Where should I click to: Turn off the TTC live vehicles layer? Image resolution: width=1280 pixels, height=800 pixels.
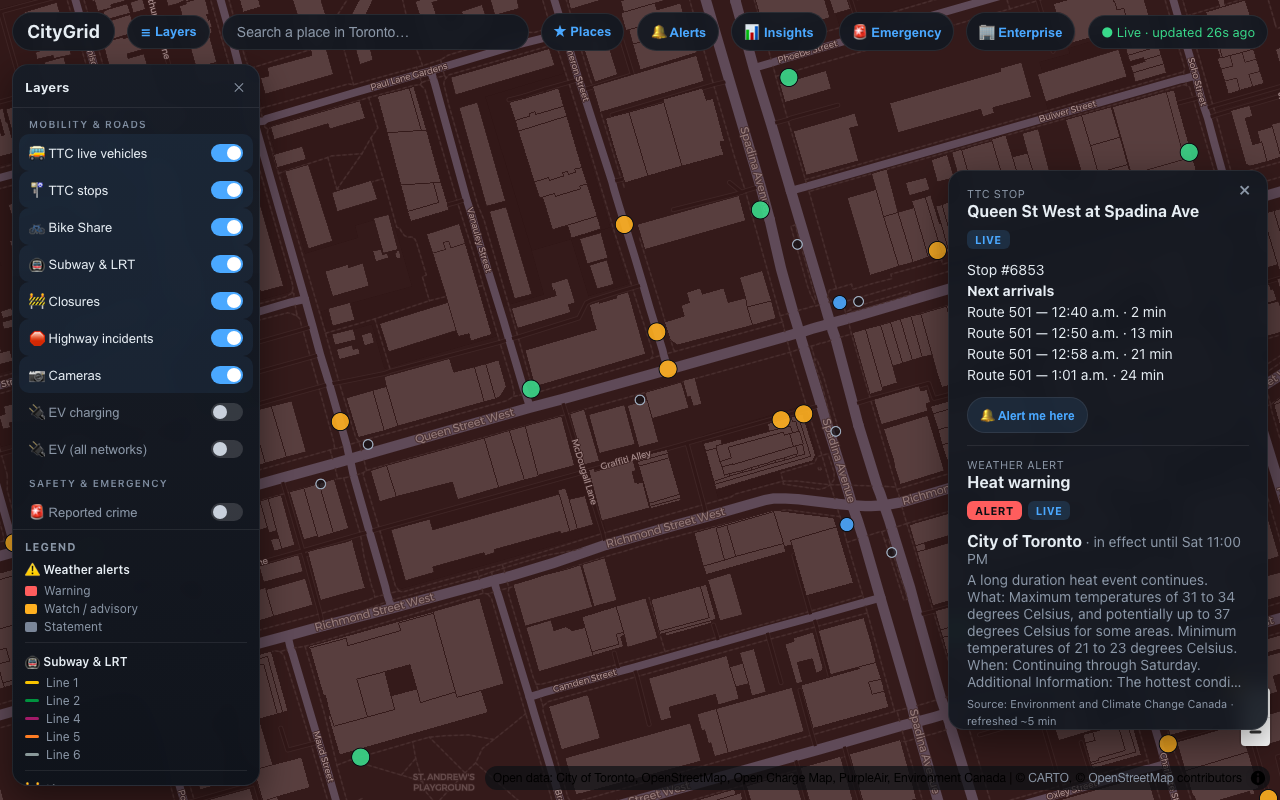[227, 153]
